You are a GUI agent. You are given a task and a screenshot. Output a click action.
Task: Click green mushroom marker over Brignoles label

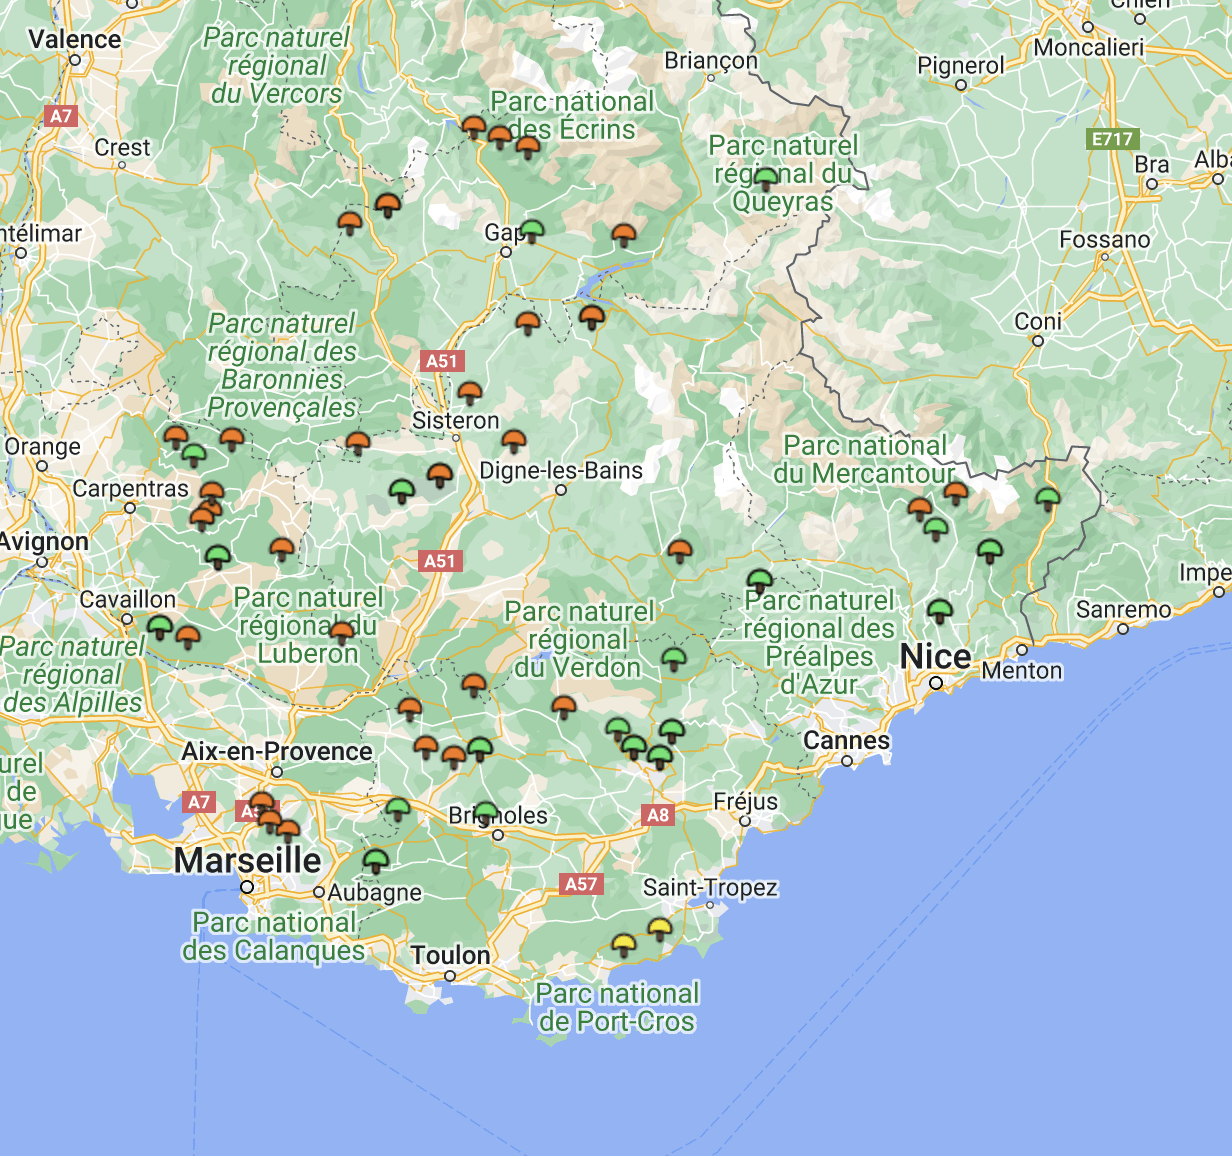coord(485,812)
